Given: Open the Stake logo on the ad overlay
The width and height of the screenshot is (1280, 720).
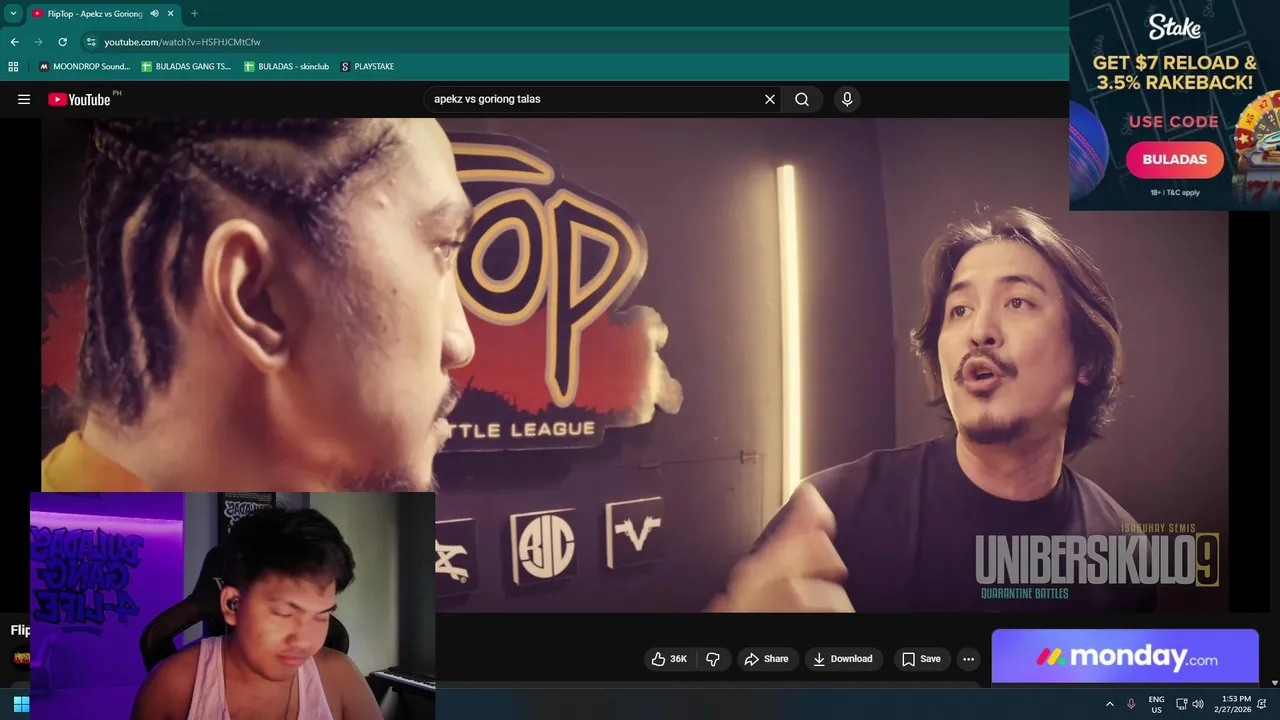Looking at the screenshot, I should point(1174,28).
